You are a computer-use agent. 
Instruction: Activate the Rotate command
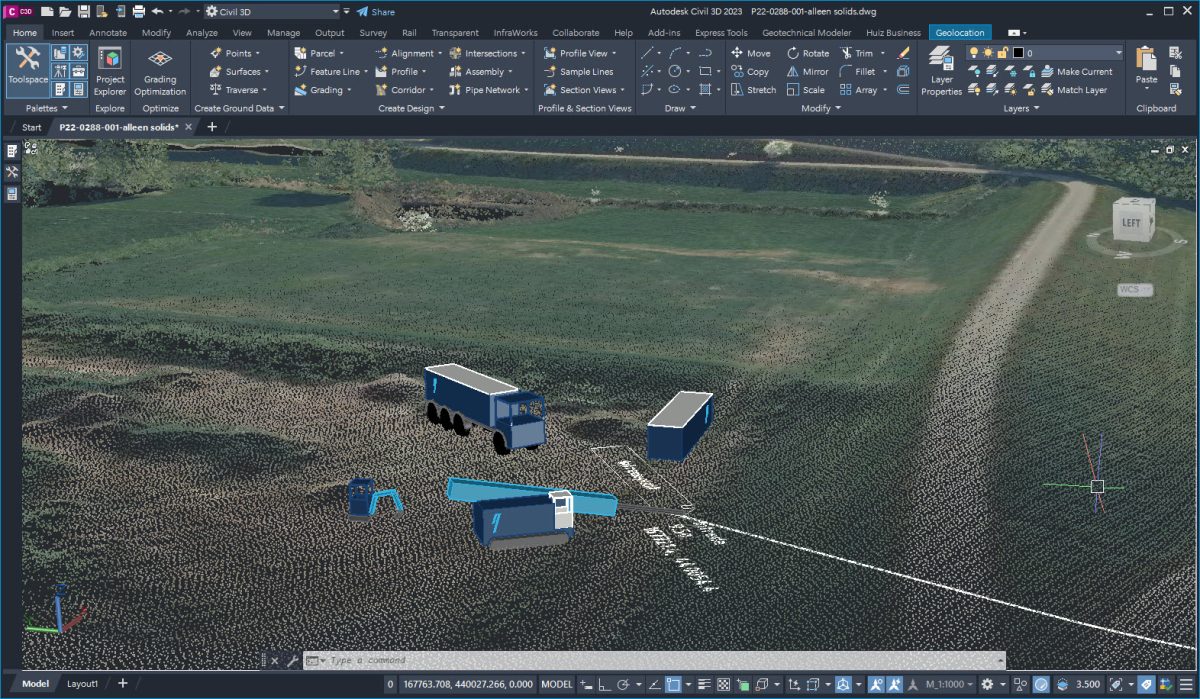(x=808, y=52)
